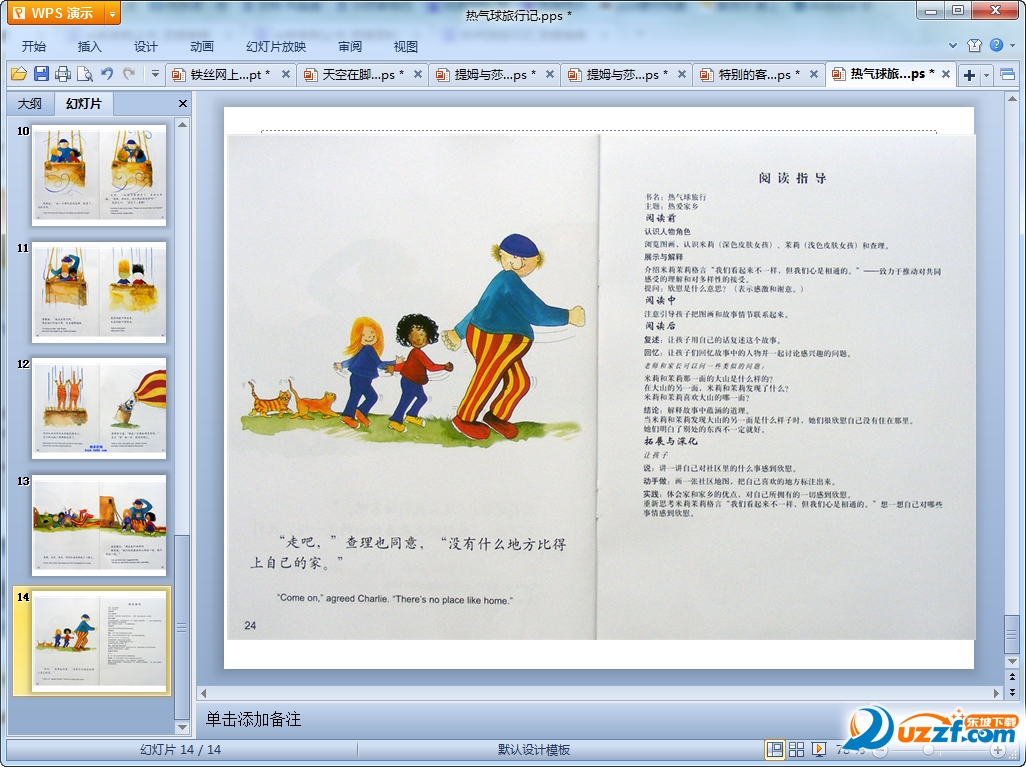
Task: Switch to the 幻灯片 slides pane tab
Action: (84, 103)
